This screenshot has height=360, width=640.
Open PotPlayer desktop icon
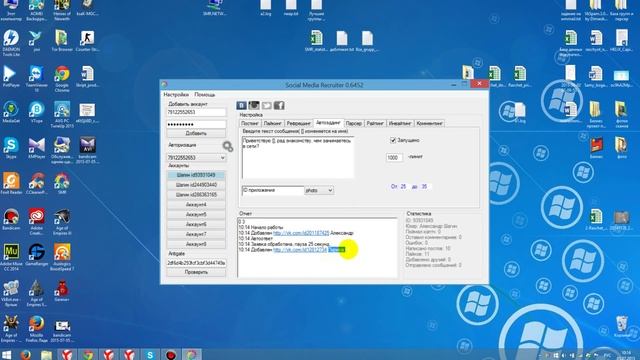click(x=11, y=77)
